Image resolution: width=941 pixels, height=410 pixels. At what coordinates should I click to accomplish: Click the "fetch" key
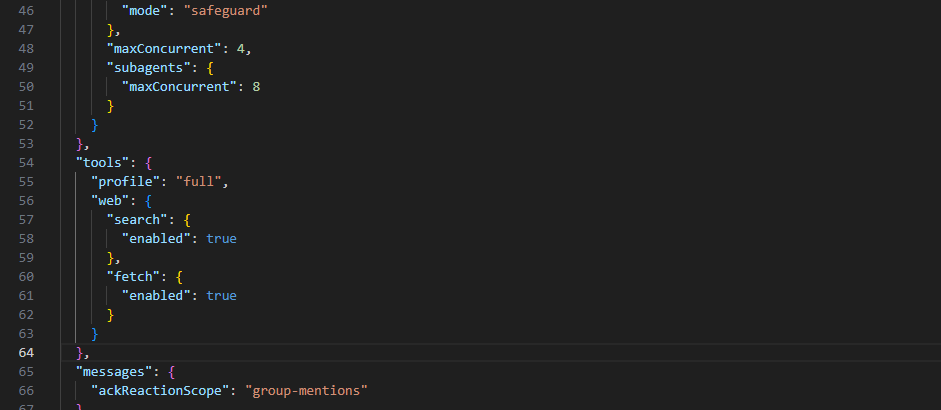(133, 276)
